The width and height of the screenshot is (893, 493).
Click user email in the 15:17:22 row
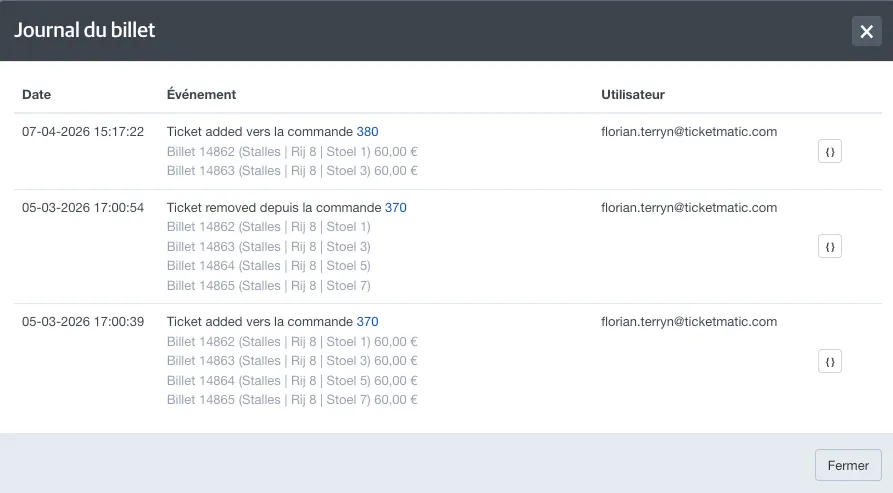[x=689, y=132]
